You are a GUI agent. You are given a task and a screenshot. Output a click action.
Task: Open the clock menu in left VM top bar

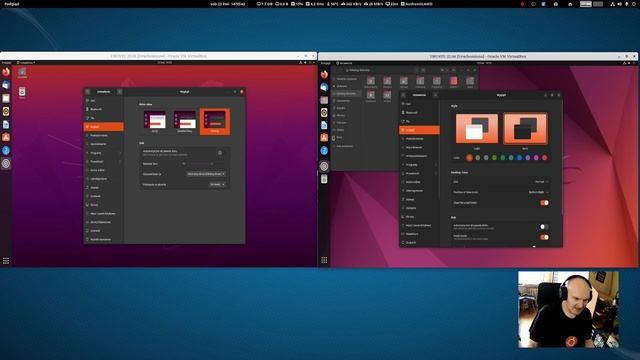[x=164, y=62]
